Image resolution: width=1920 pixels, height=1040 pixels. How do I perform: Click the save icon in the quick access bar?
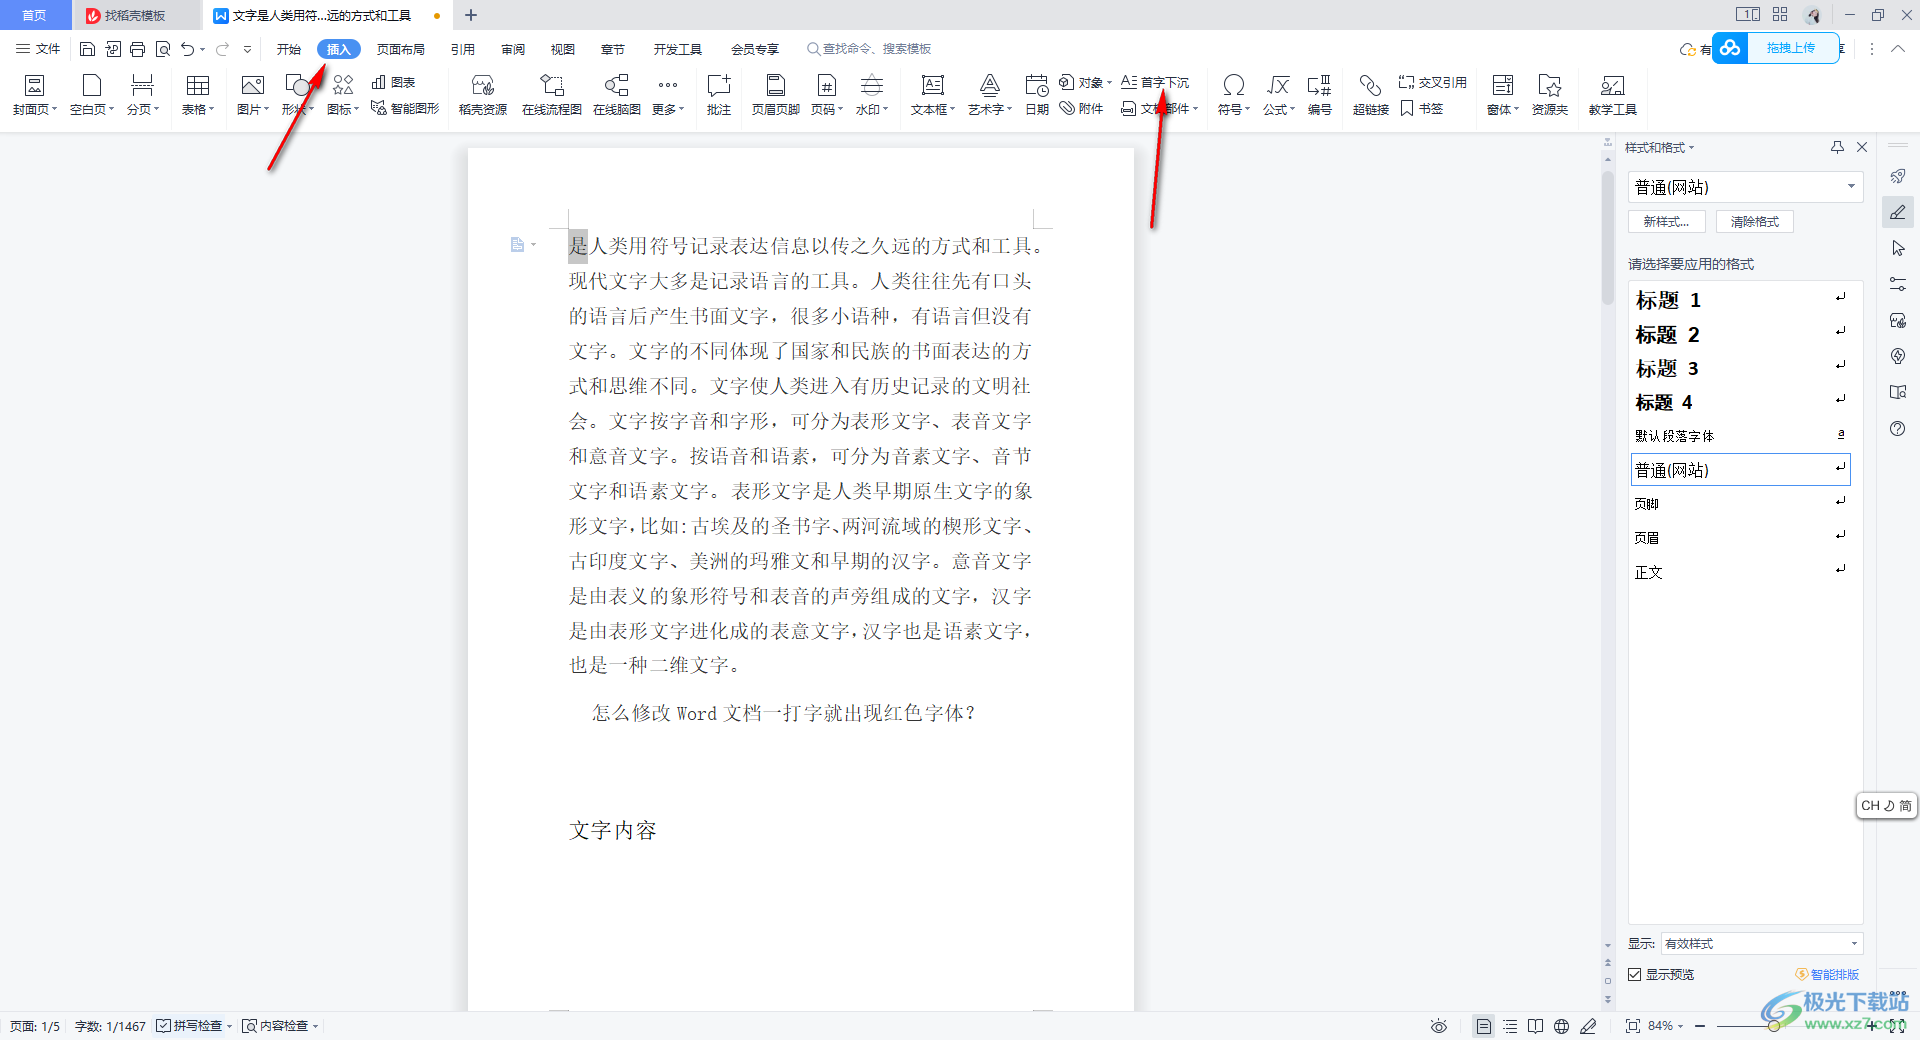tap(87, 49)
